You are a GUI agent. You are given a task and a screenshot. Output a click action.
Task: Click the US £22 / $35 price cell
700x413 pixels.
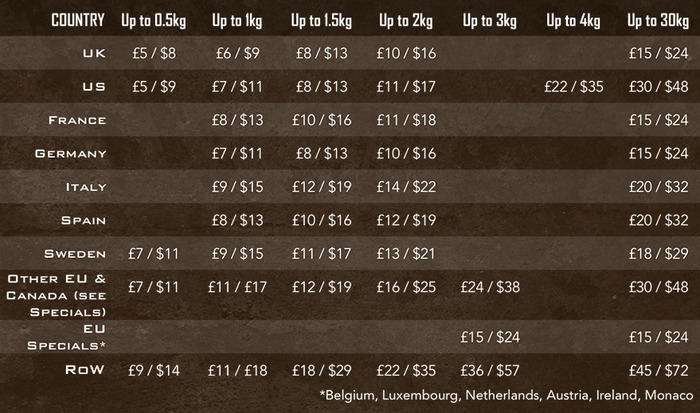(574, 87)
